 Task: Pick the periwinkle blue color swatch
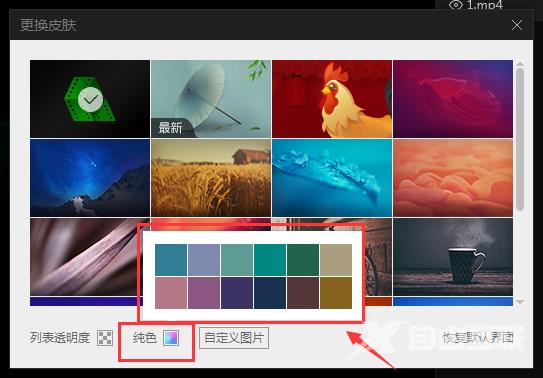pos(204,260)
